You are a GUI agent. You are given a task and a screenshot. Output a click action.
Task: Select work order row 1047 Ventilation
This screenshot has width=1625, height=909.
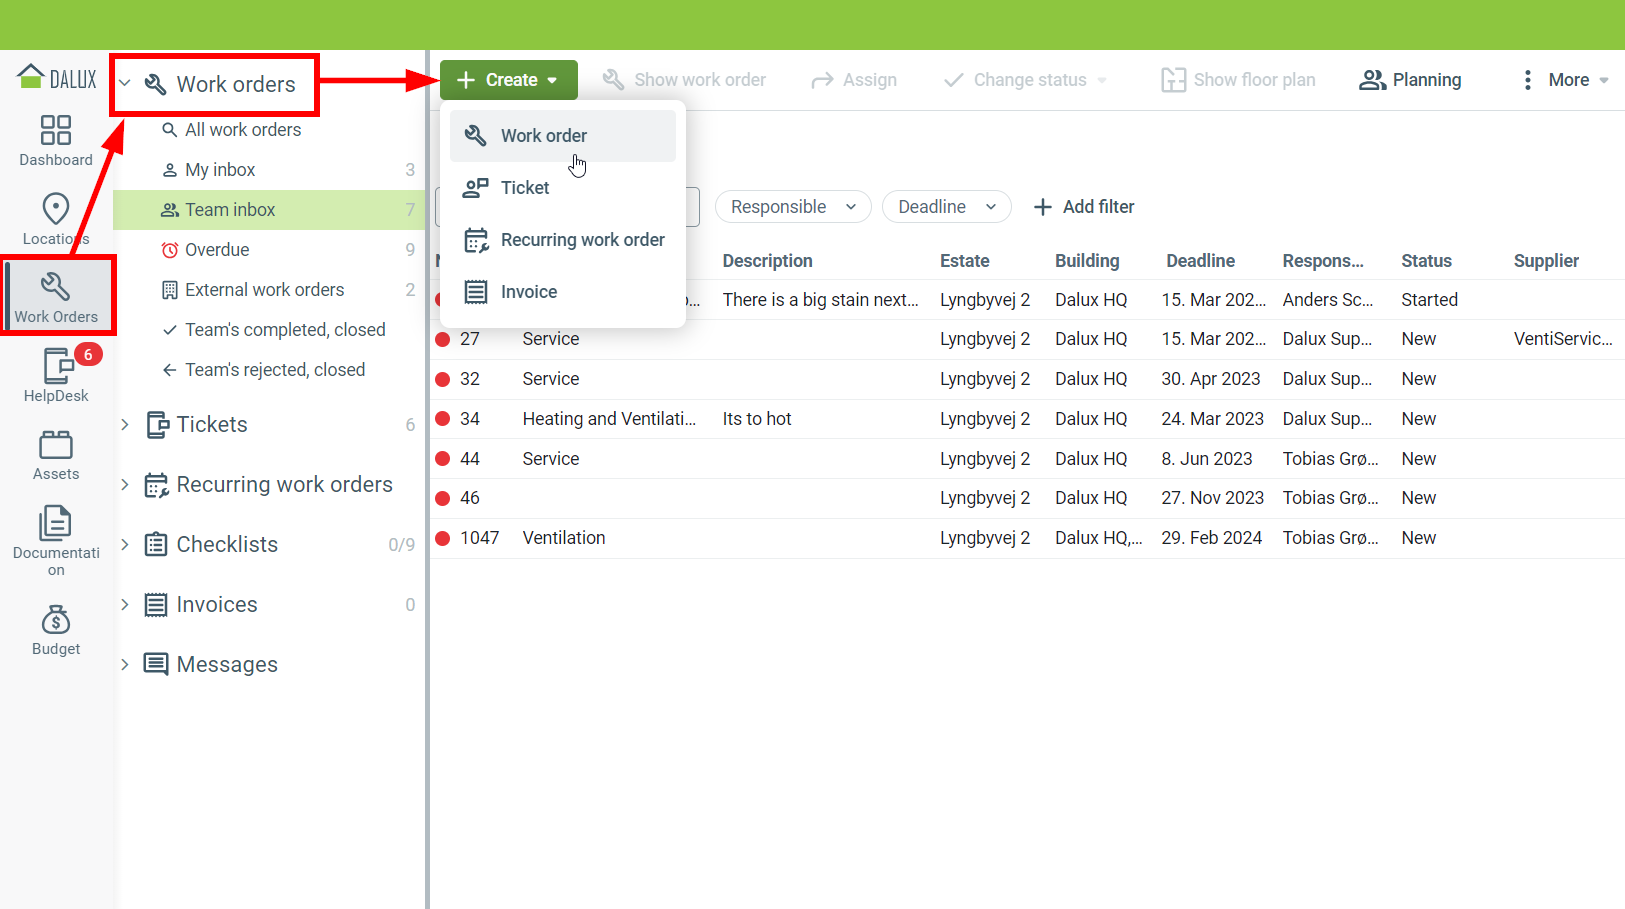[564, 538]
